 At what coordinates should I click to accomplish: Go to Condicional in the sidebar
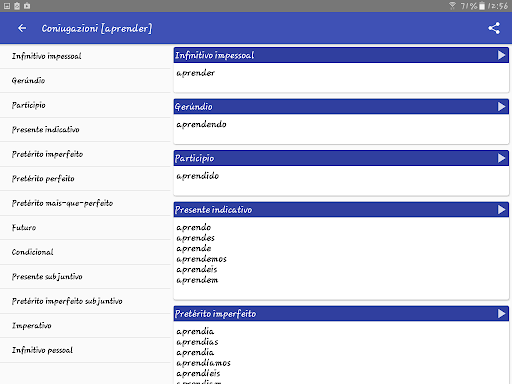coord(85,252)
